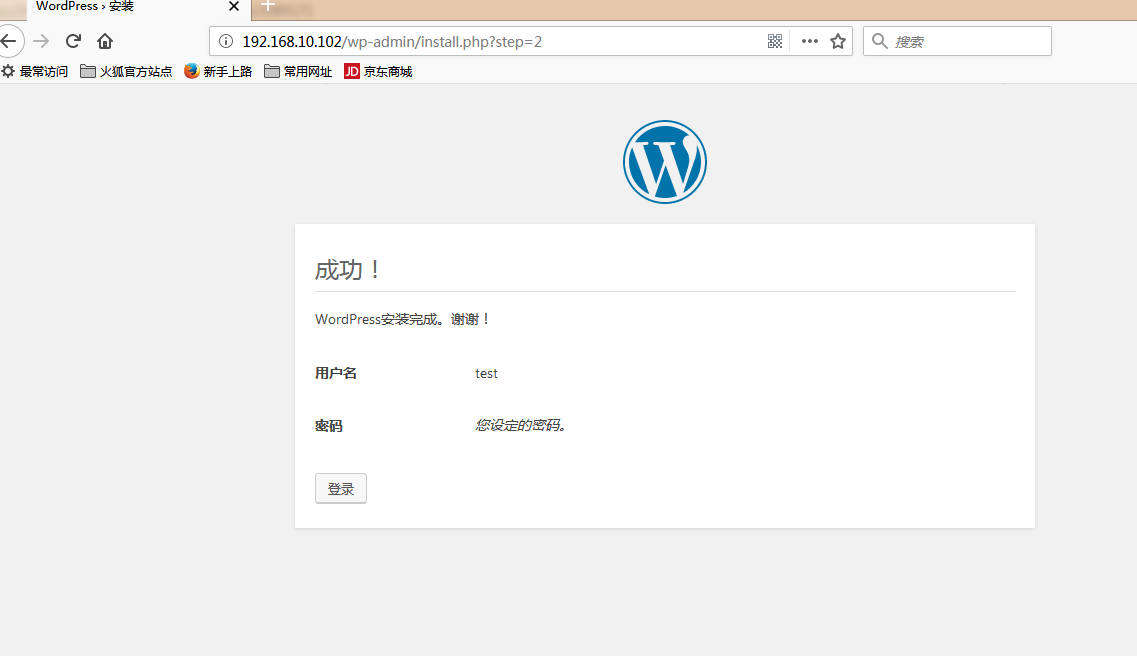Image resolution: width=1137 pixels, height=656 pixels.
Task: Open the browser home page
Action: tap(105, 41)
